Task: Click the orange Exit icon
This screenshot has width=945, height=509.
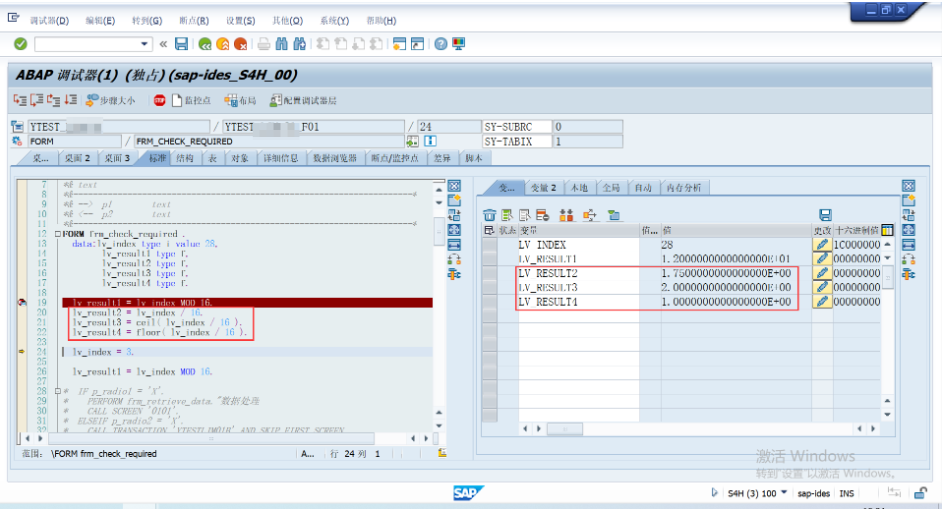Action: pos(222,44)
